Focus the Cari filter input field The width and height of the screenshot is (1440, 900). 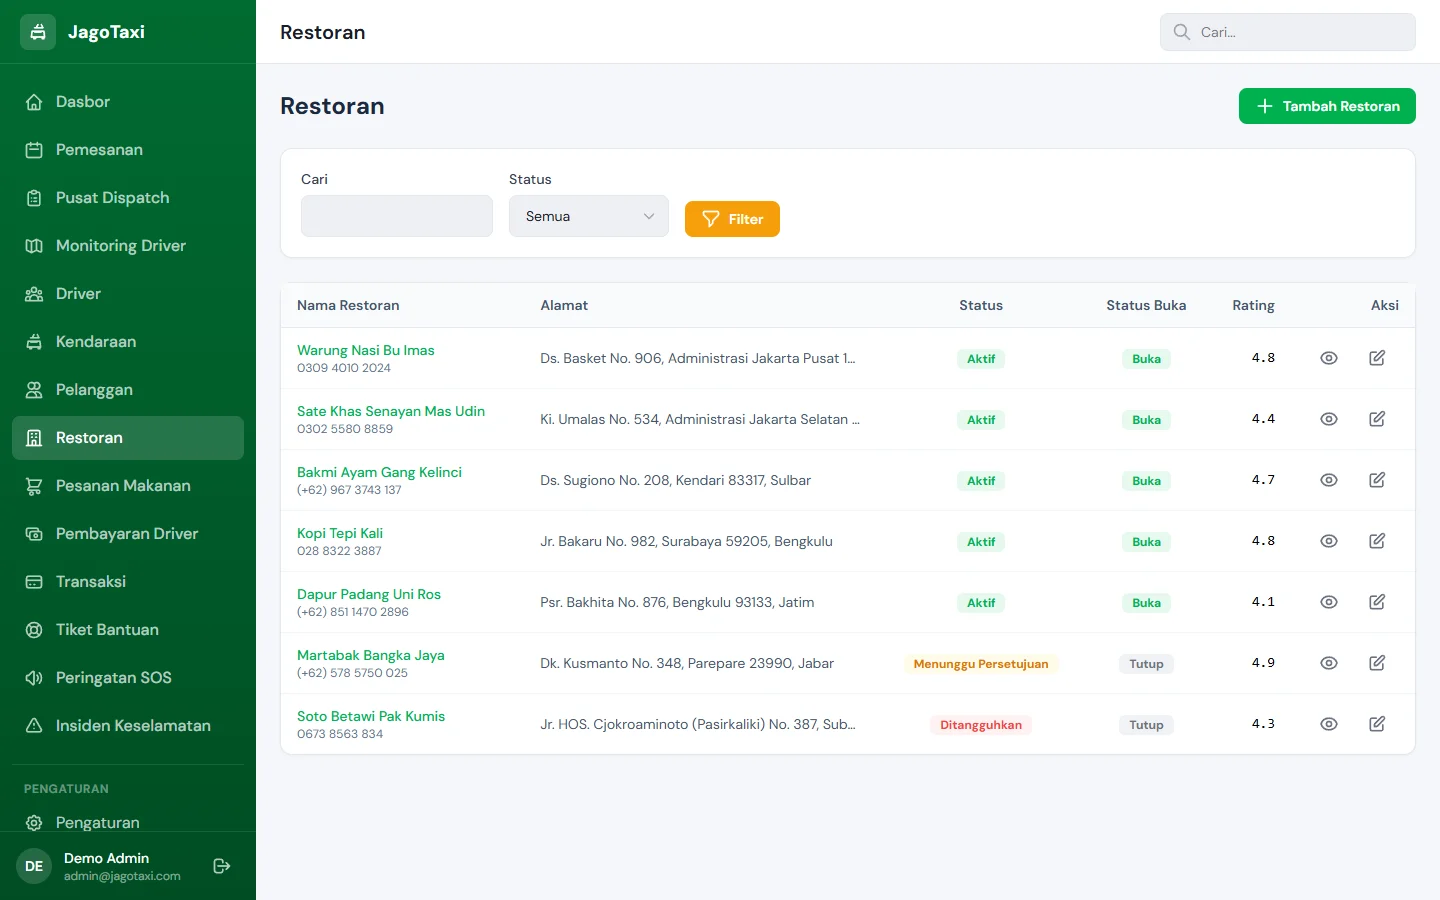coord(397,216)
